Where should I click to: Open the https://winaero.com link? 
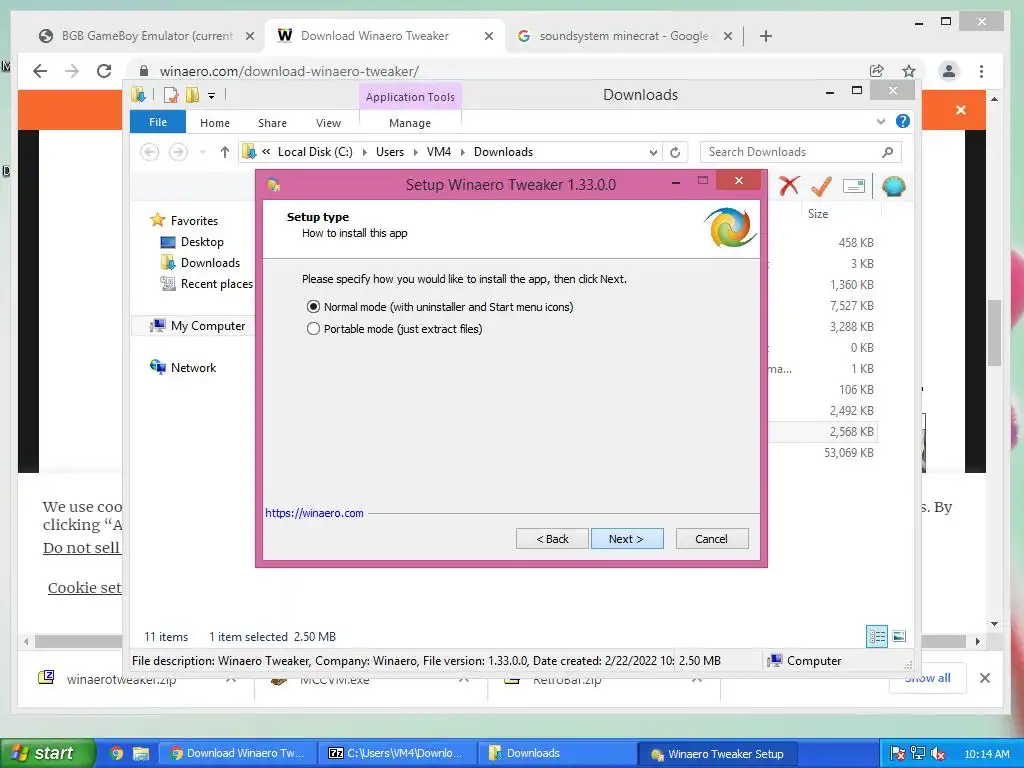pyautogui.click(x=314, y=513)
